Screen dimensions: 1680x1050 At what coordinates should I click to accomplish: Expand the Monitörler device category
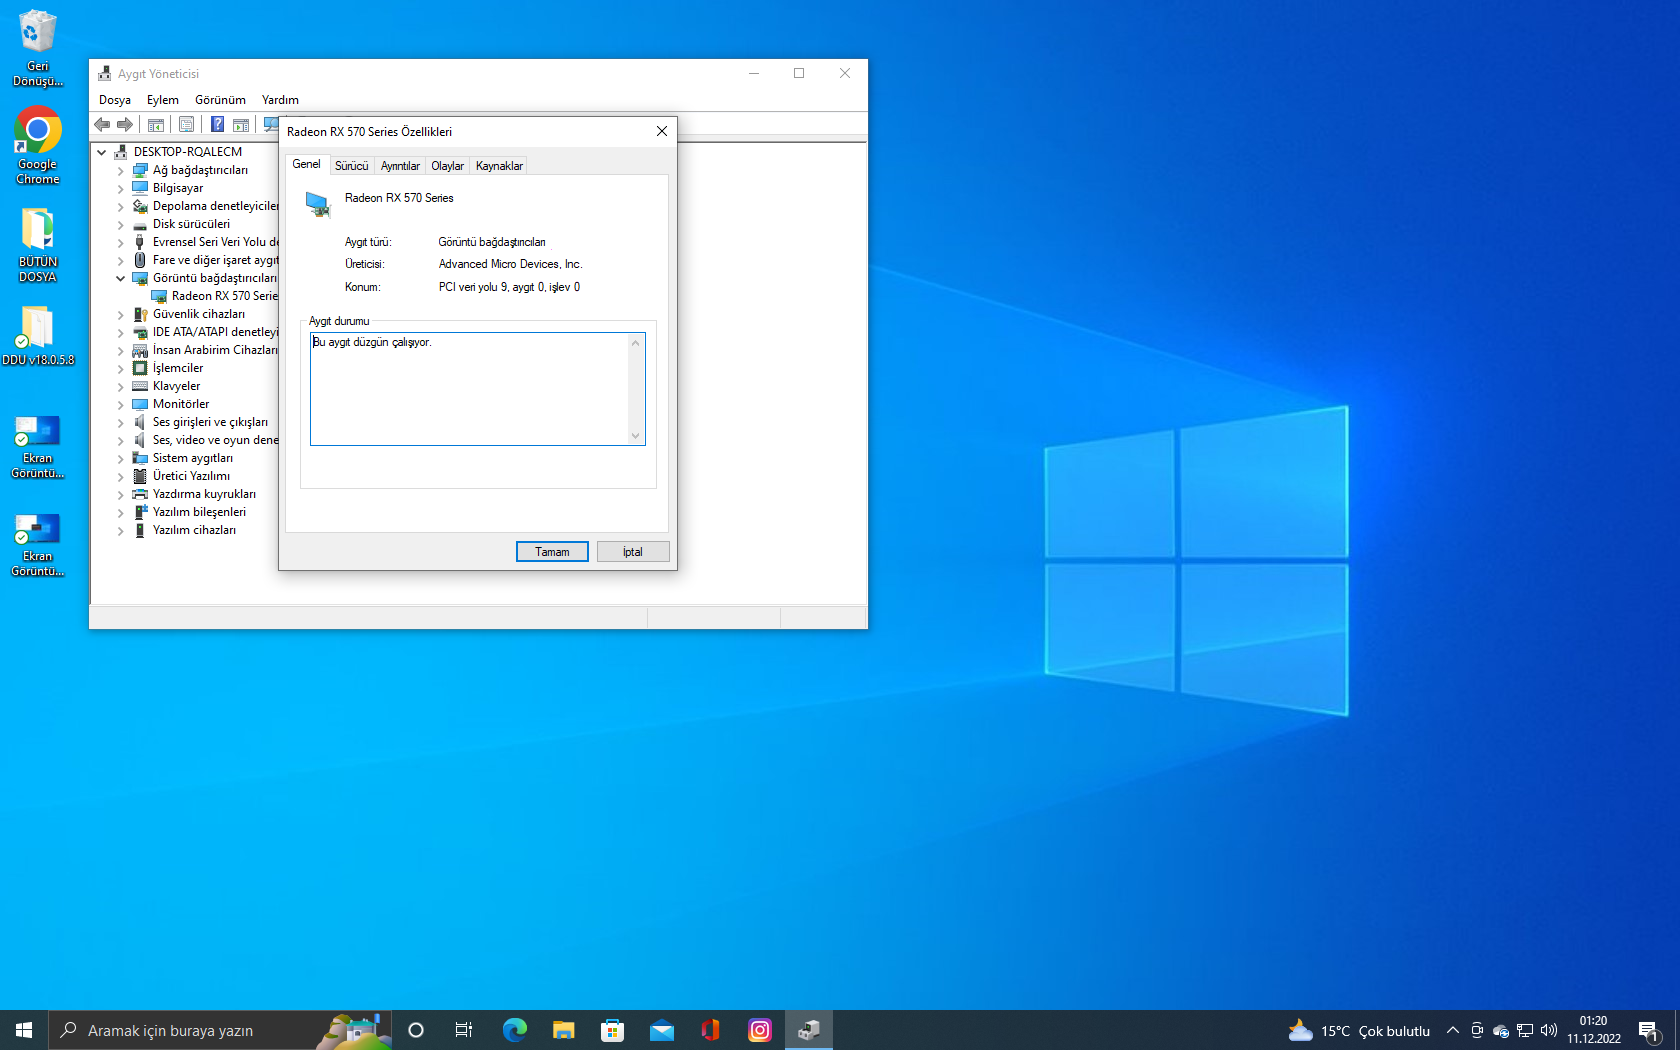(121, 405)
